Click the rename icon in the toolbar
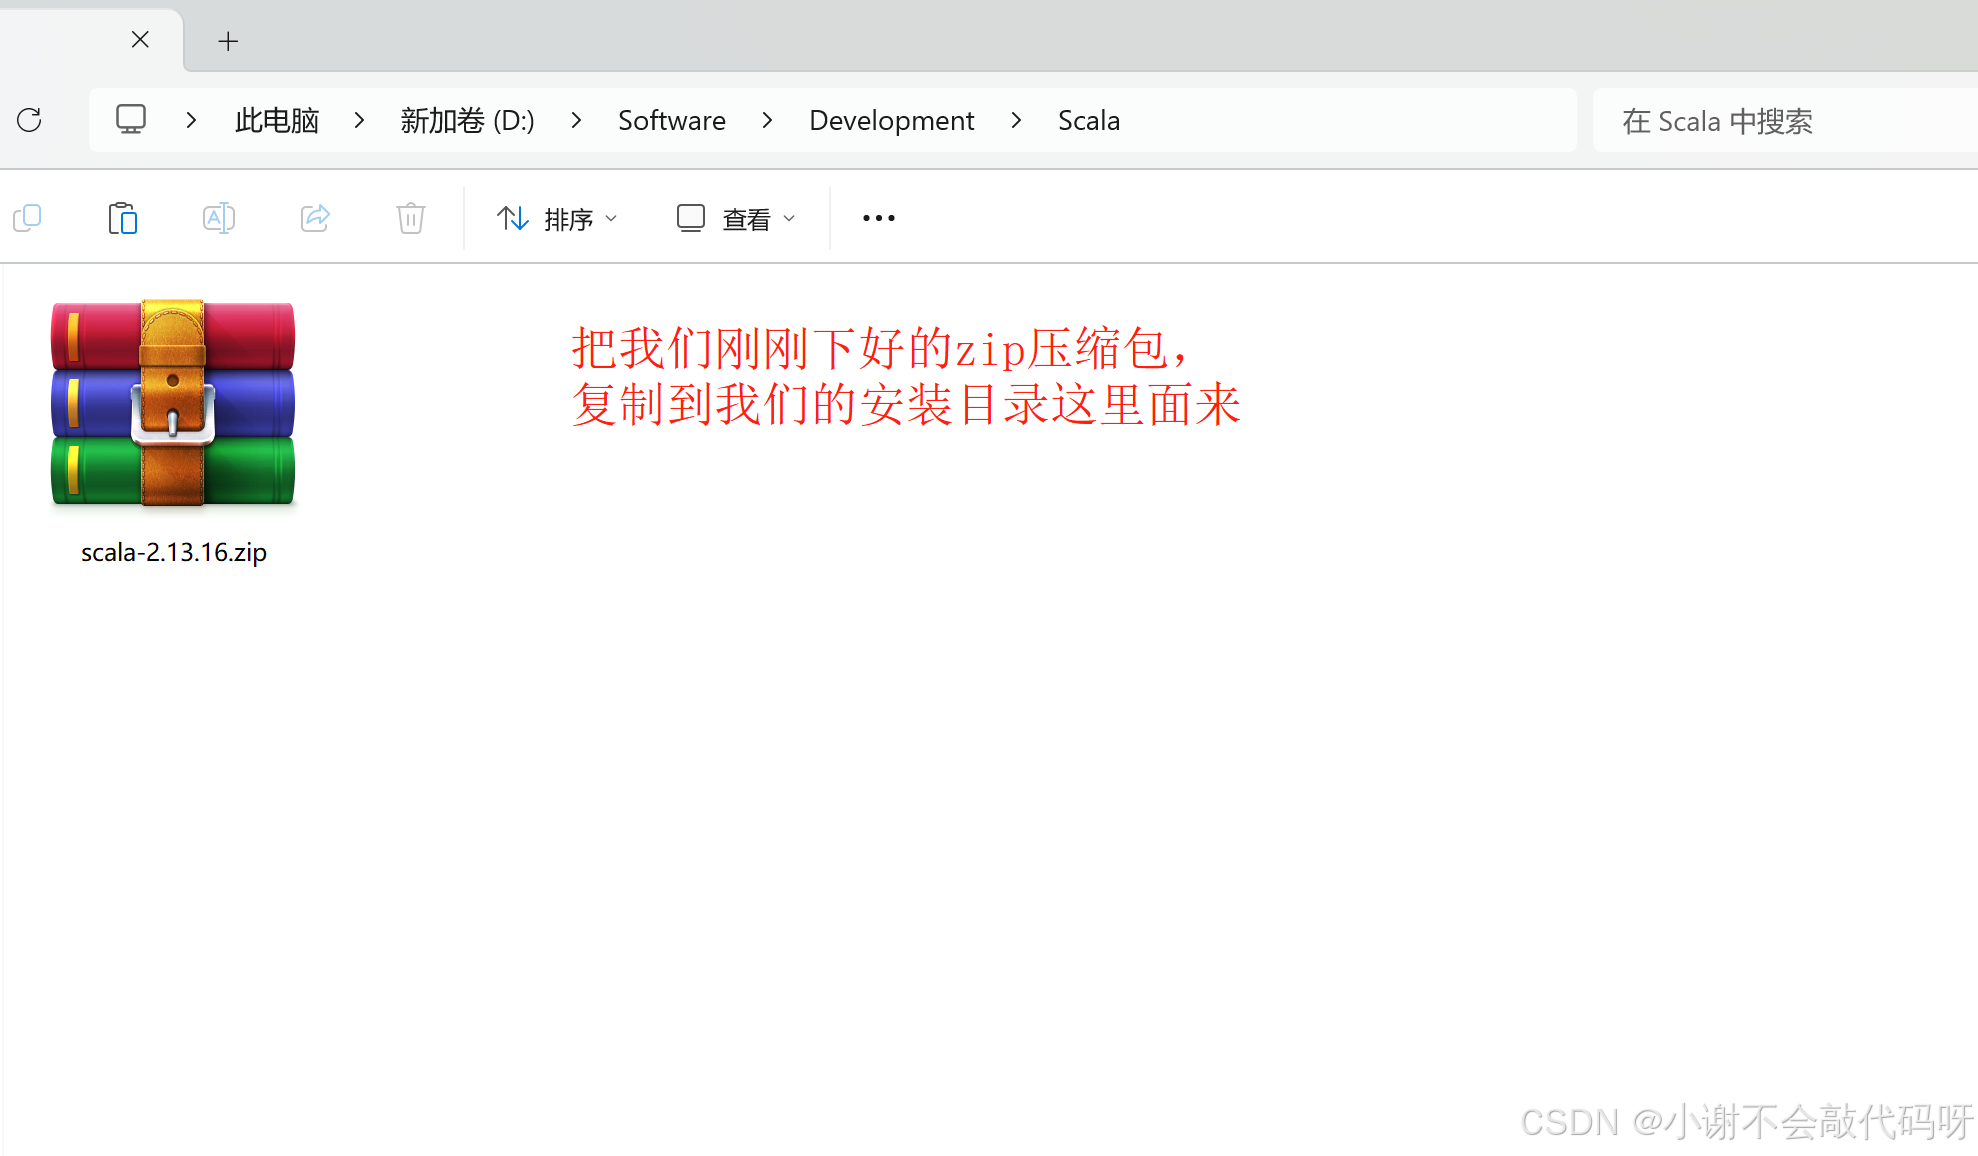This screenshot has width=1978, height=1156. pyautogui.click(x=218, y=218)
